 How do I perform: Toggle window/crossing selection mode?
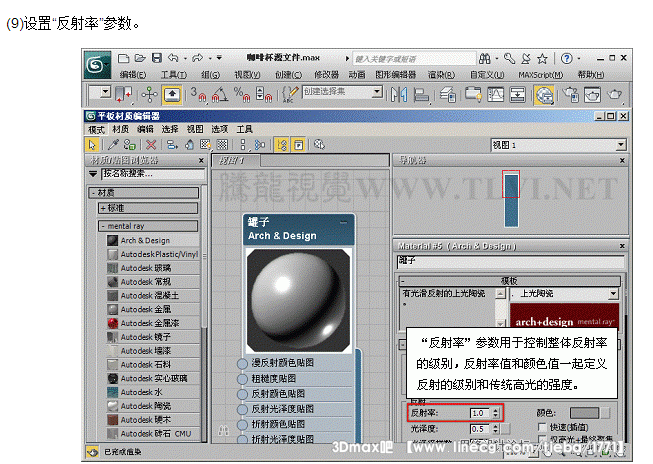(123, 95)
